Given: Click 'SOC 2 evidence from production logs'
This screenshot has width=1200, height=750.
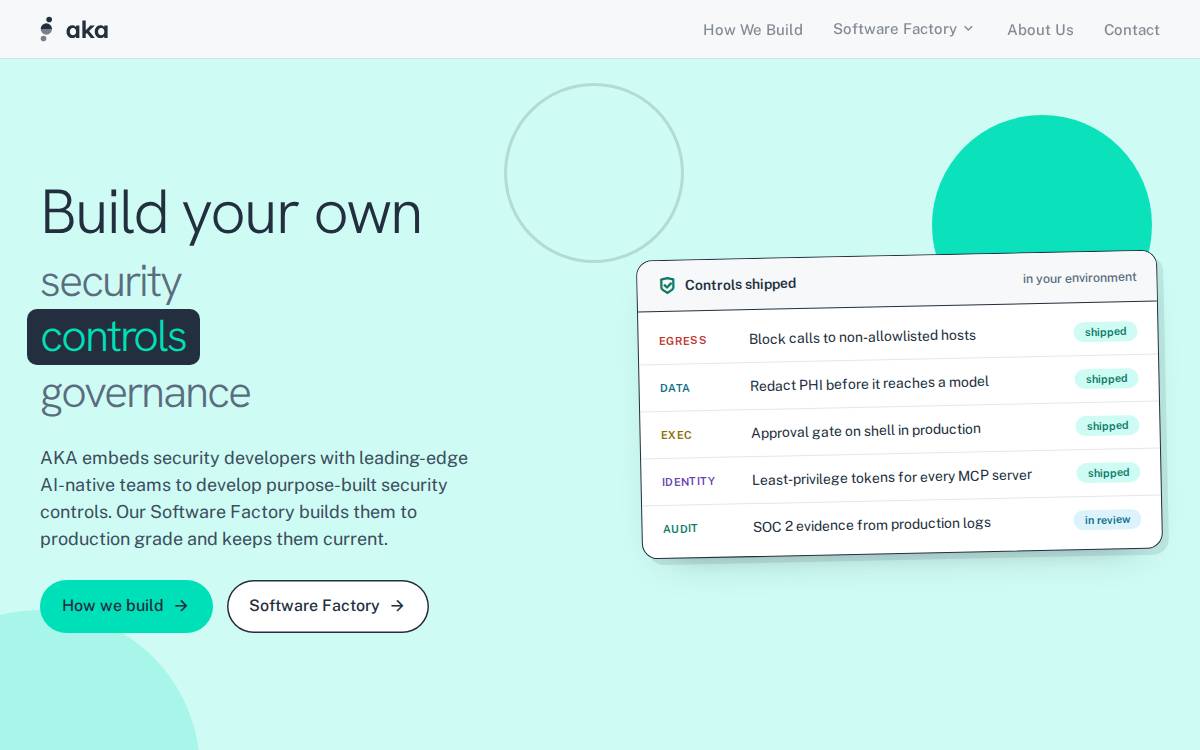Looking at the screenshot, I should click(x=872, y=524).
